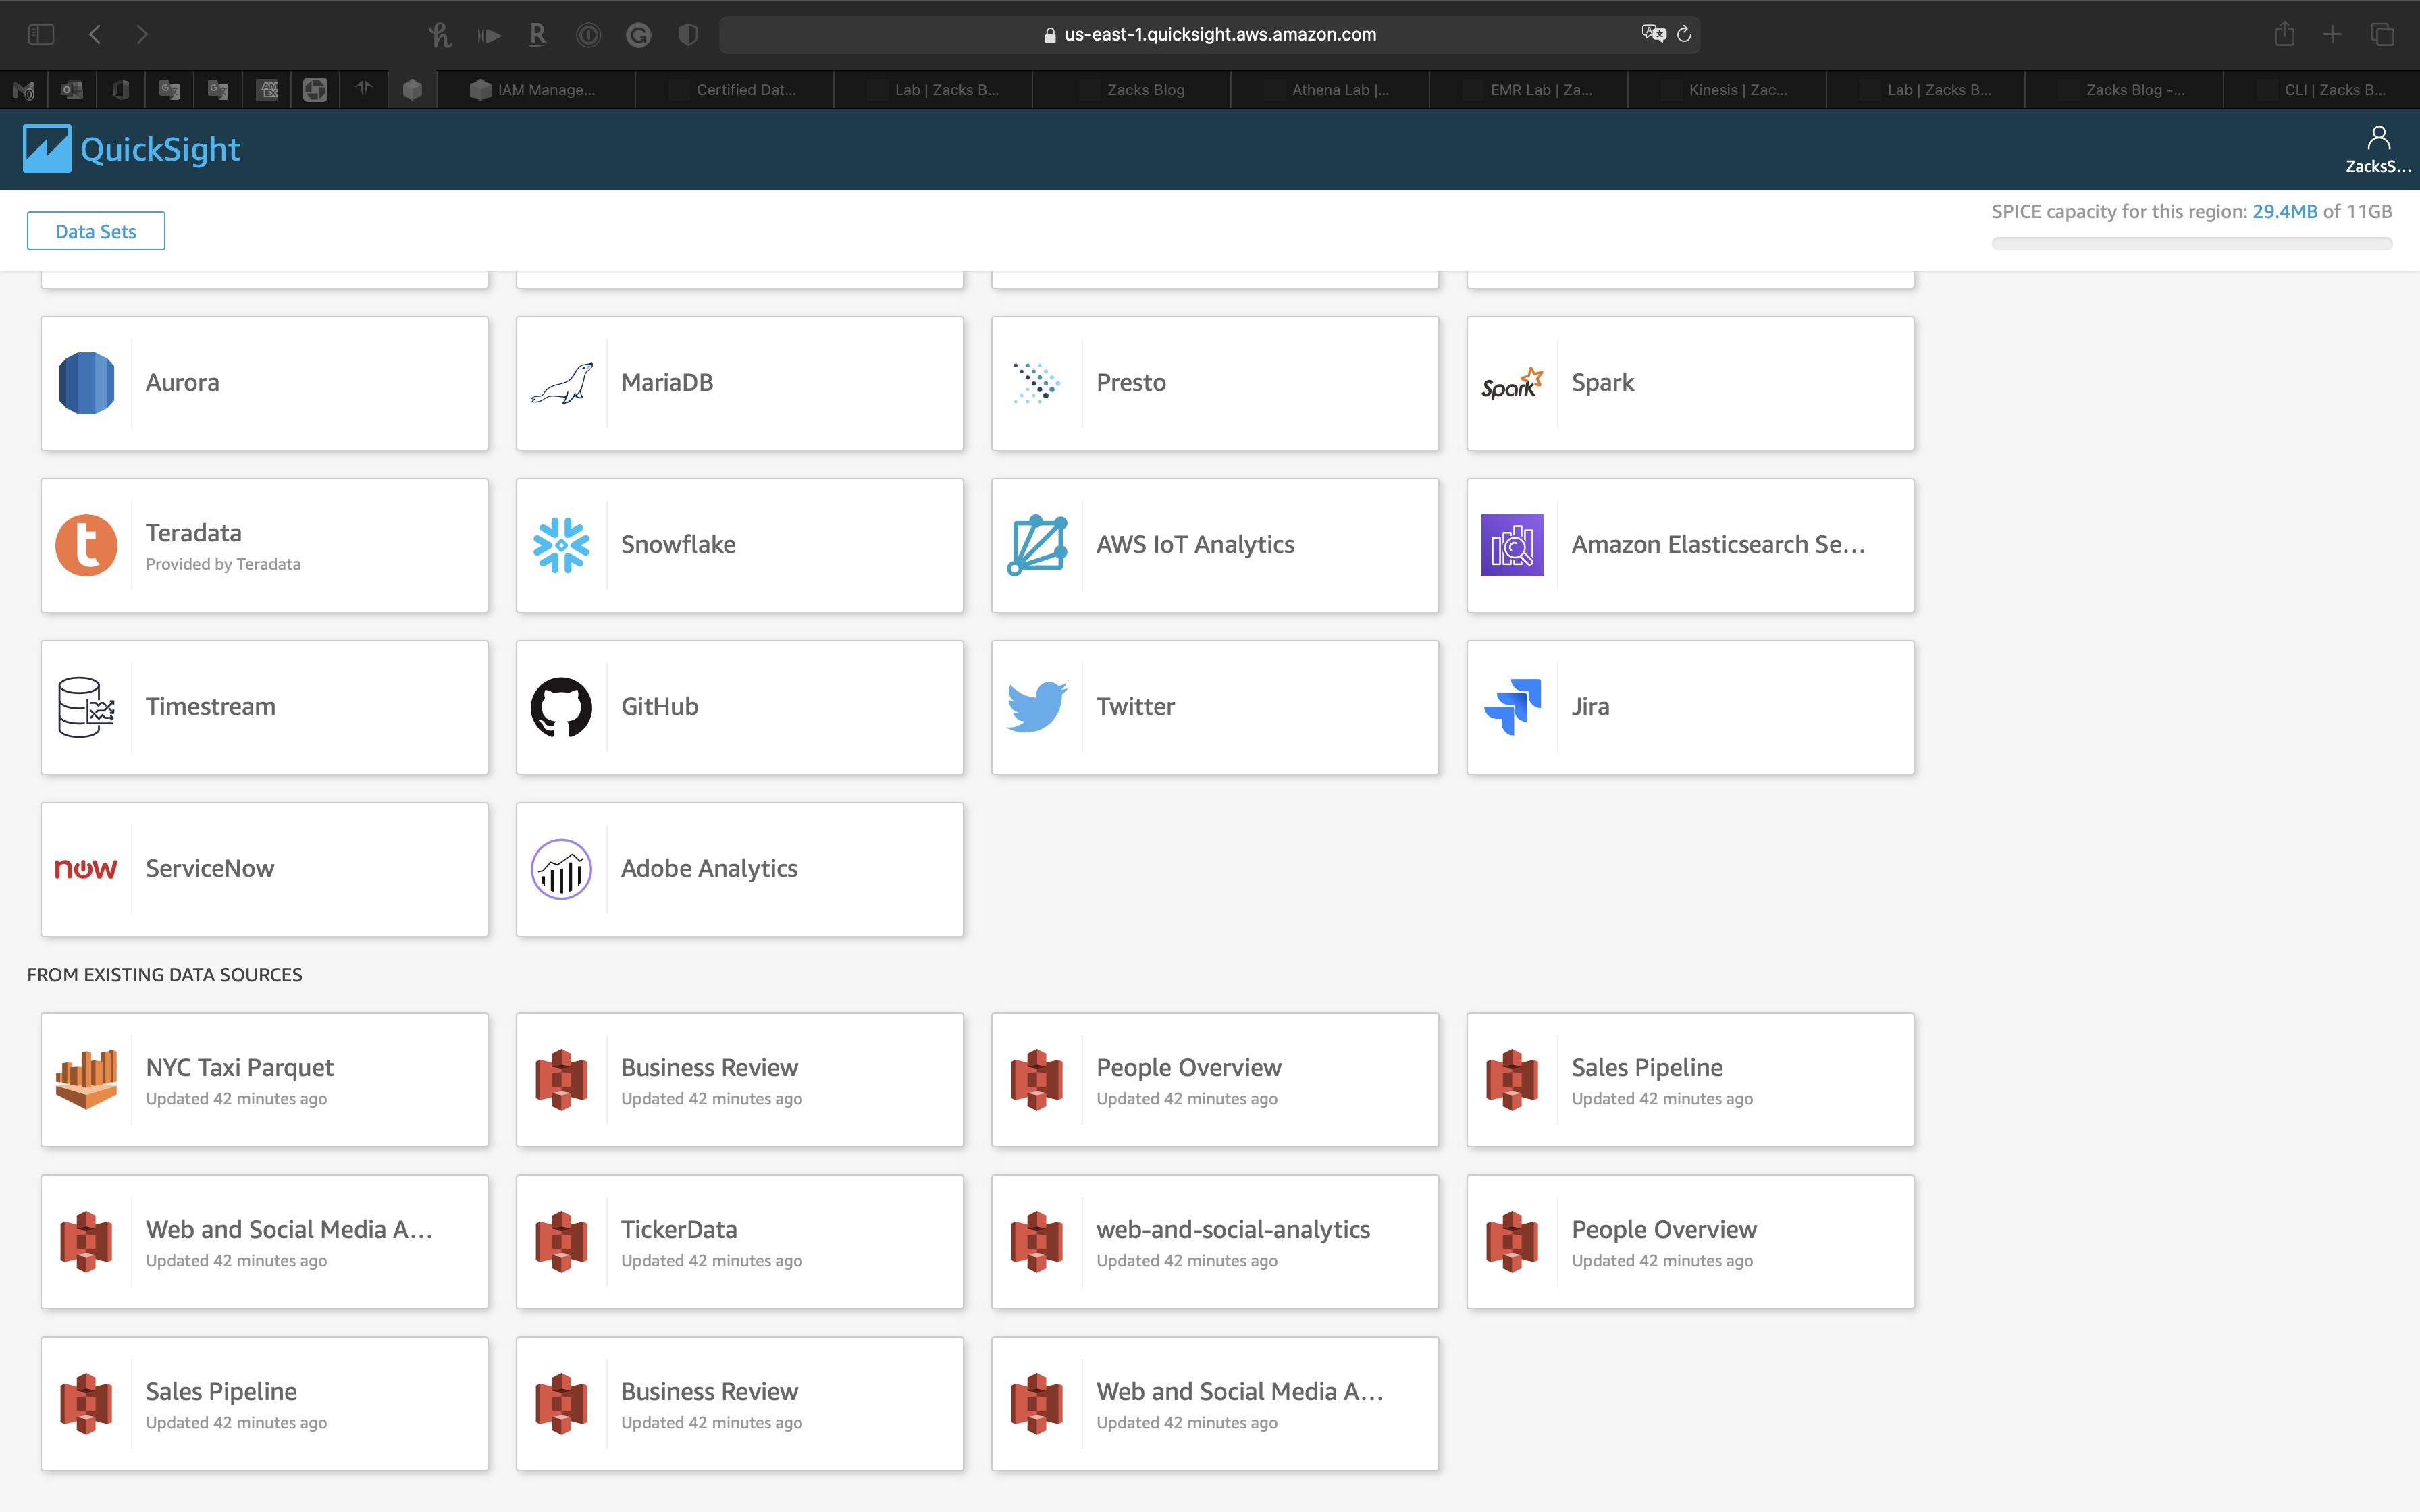Pick the Spark logo tile icon
The width and height of the screenshot is (2420, 1512).
(1512, 383)
